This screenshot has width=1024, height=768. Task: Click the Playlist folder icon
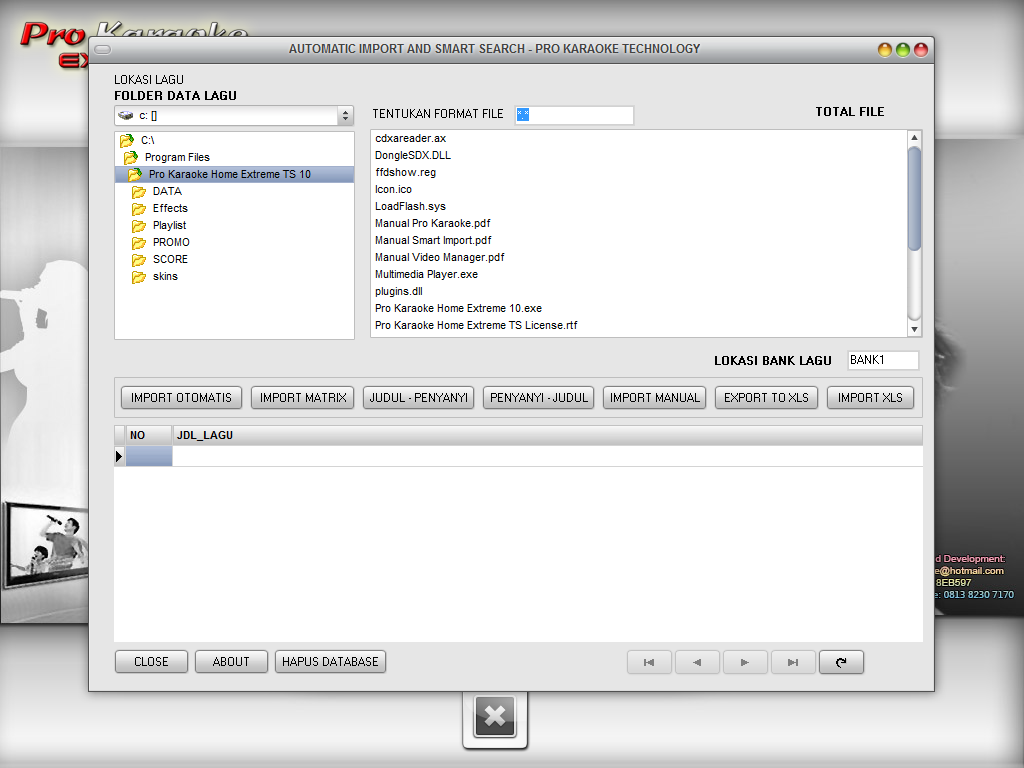point(138,225)
